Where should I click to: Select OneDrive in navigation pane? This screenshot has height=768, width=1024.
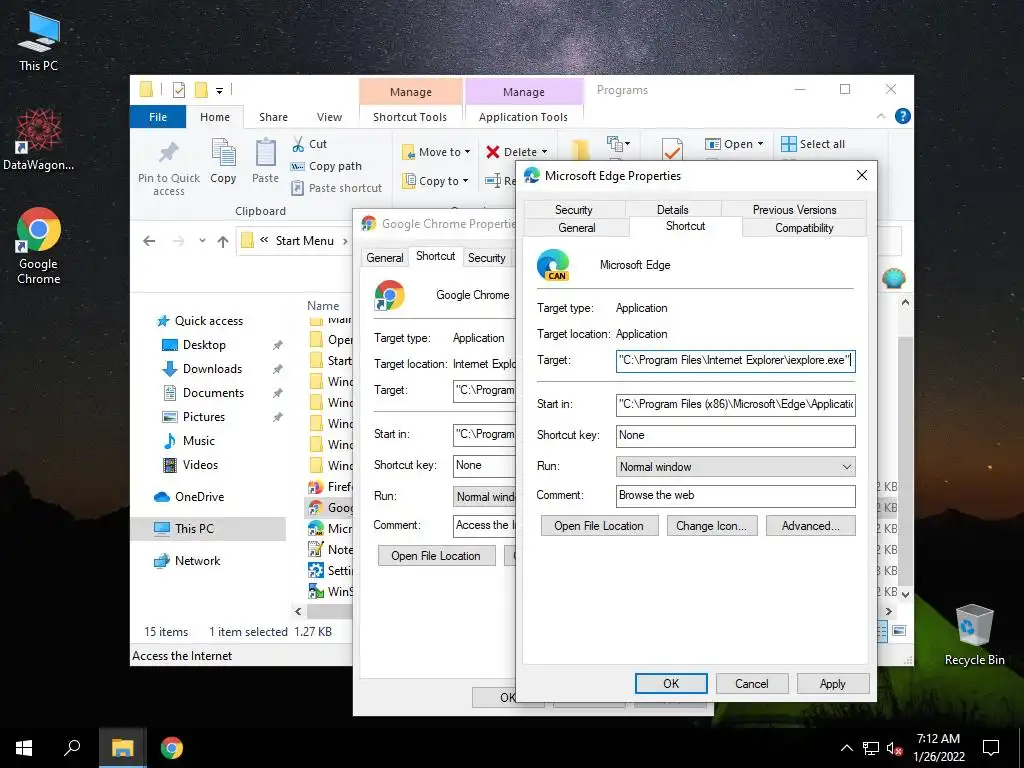coord(199,497)
